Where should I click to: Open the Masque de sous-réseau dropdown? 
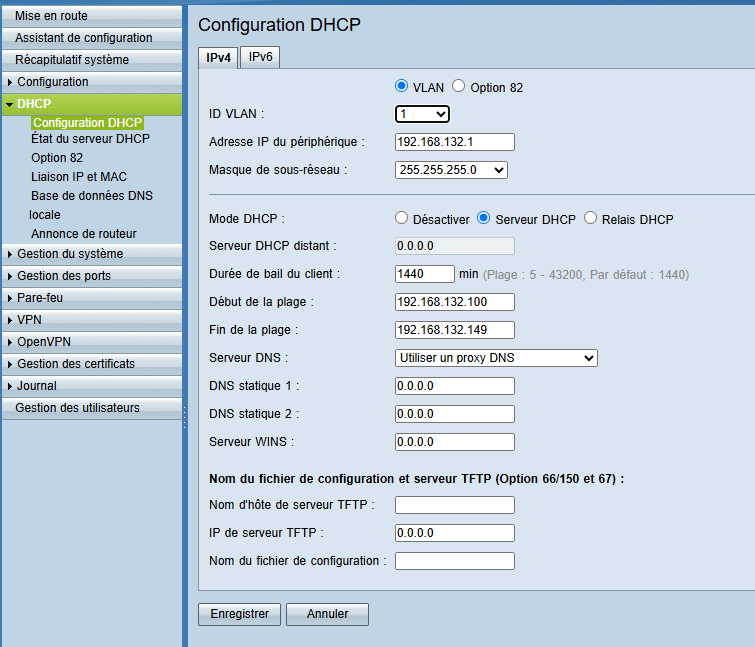click(451, 170)
